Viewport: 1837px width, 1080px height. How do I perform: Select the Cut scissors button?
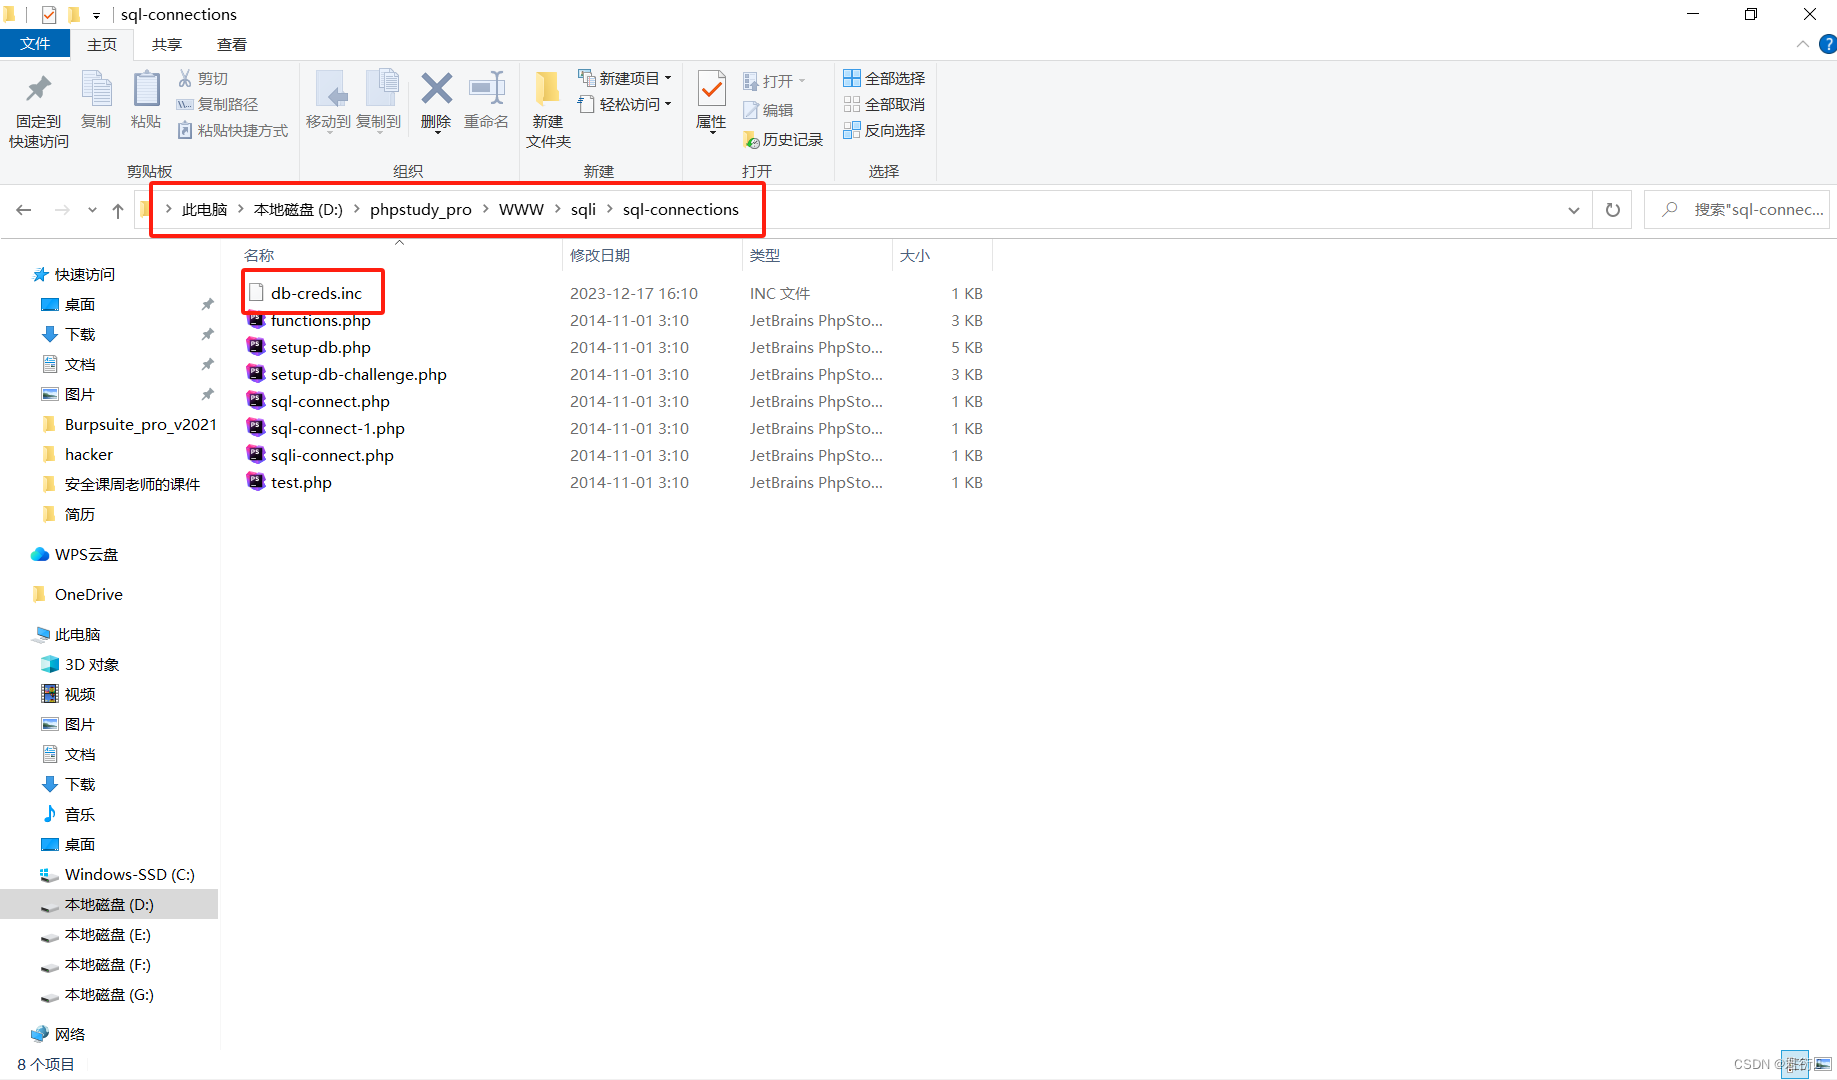[203, 78]
